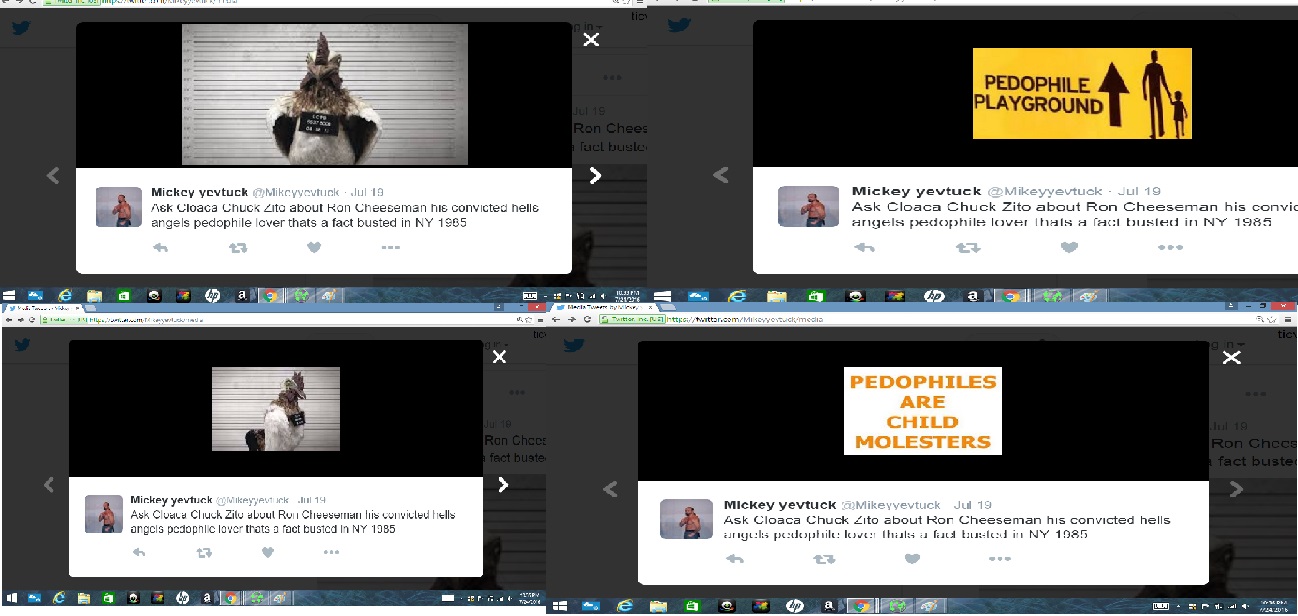Like the Child Molesters image tweet

point(912,559)
